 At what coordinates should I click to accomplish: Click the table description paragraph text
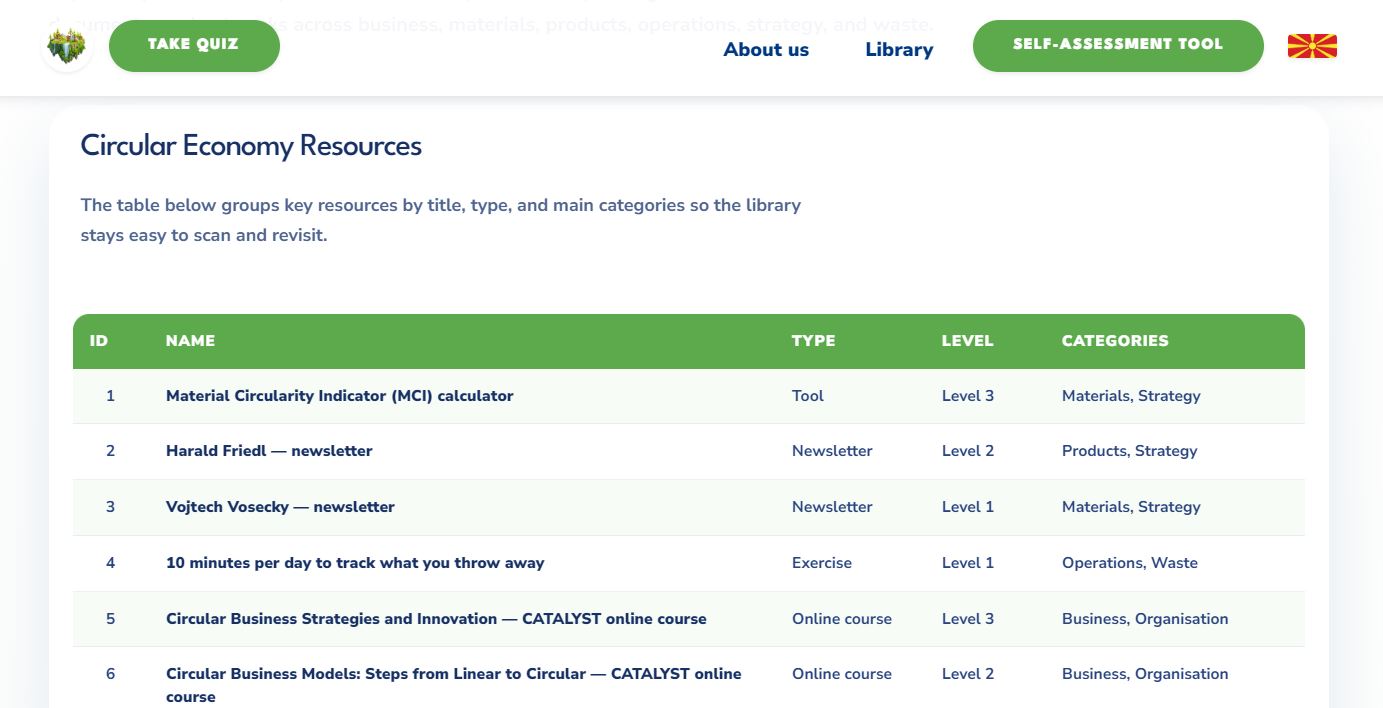coord(441,221)
